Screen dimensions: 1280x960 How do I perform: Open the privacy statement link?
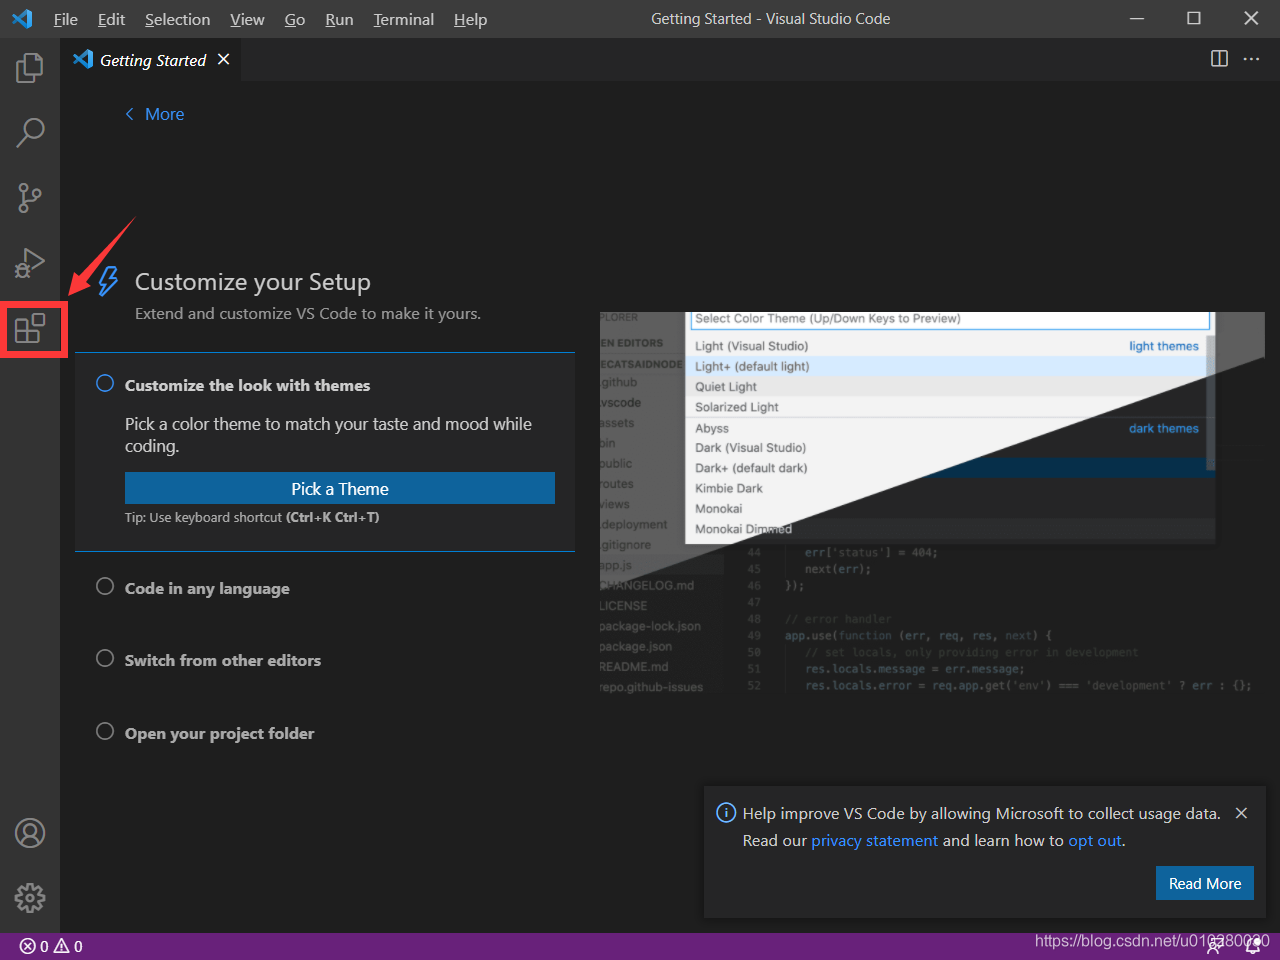874,840
